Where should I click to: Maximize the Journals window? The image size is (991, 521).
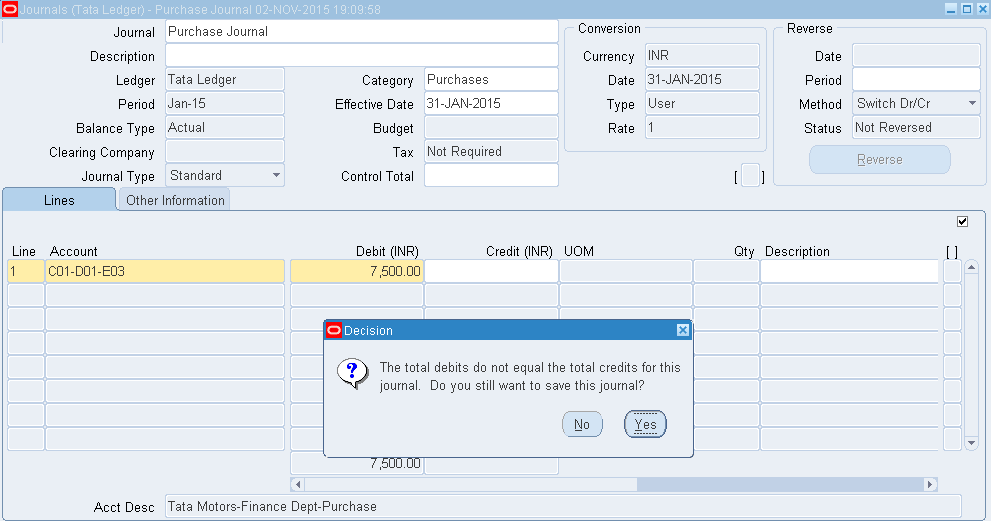(x=966, y=9)
